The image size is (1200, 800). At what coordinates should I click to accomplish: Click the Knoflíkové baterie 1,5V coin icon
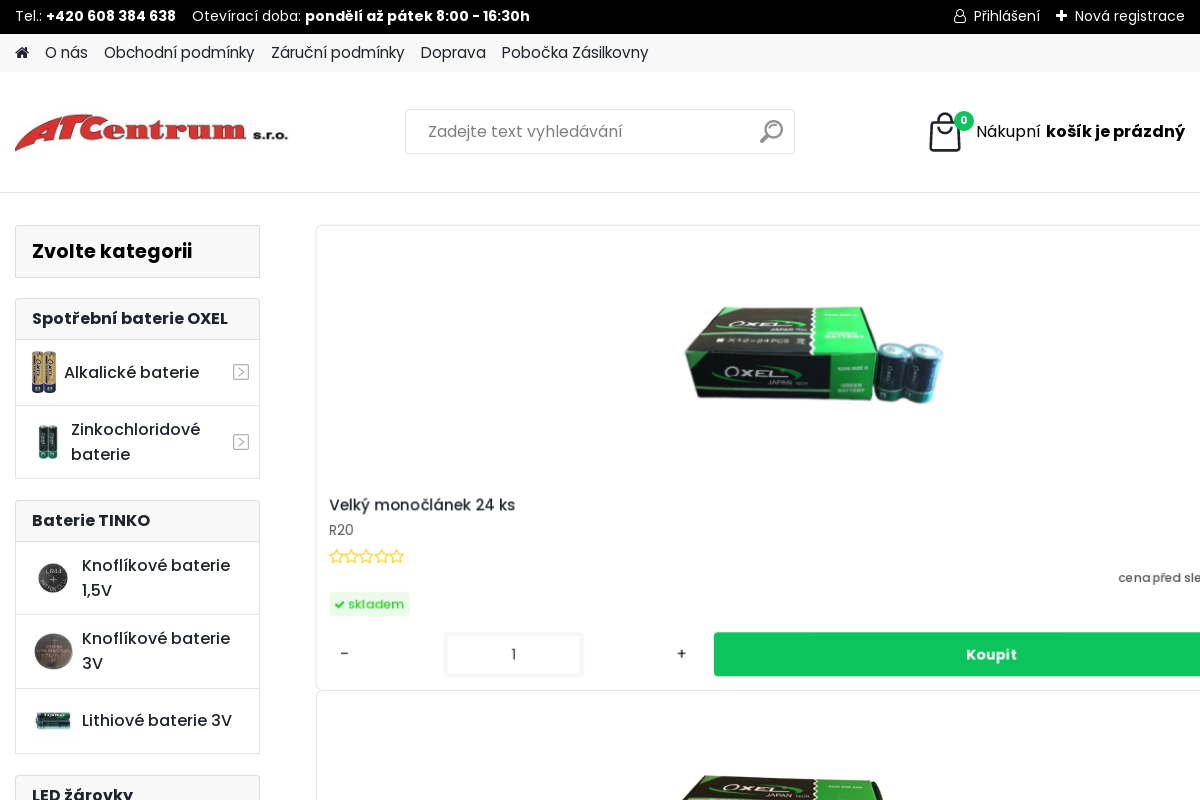tap(53, 578)
